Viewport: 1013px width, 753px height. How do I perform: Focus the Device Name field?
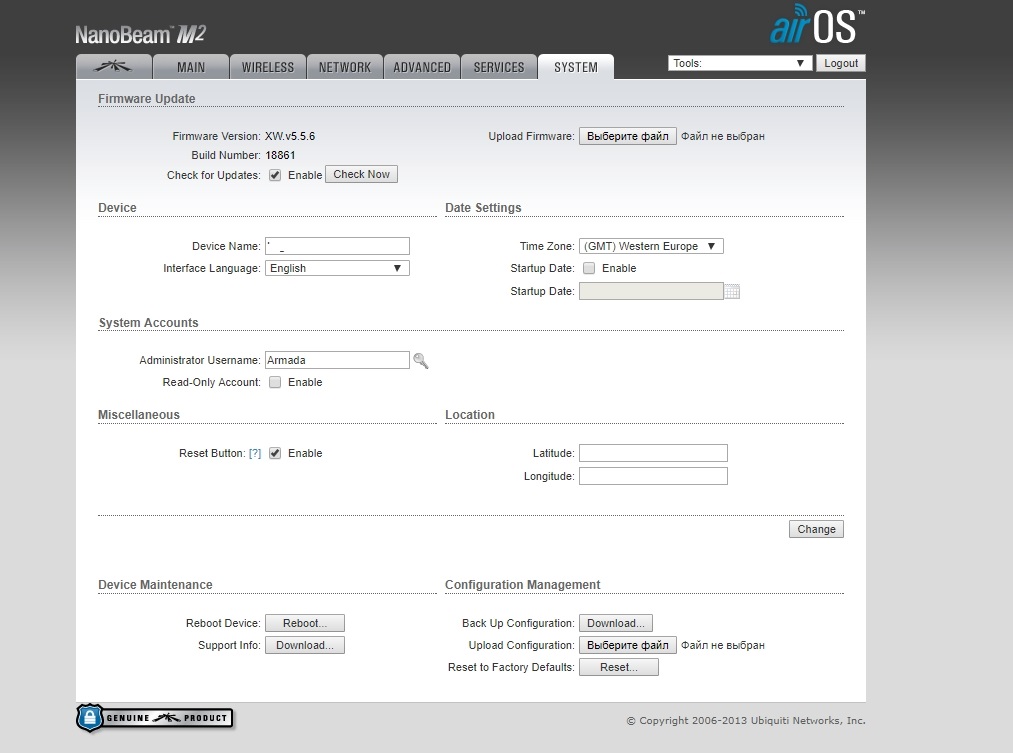coord(337,246)
